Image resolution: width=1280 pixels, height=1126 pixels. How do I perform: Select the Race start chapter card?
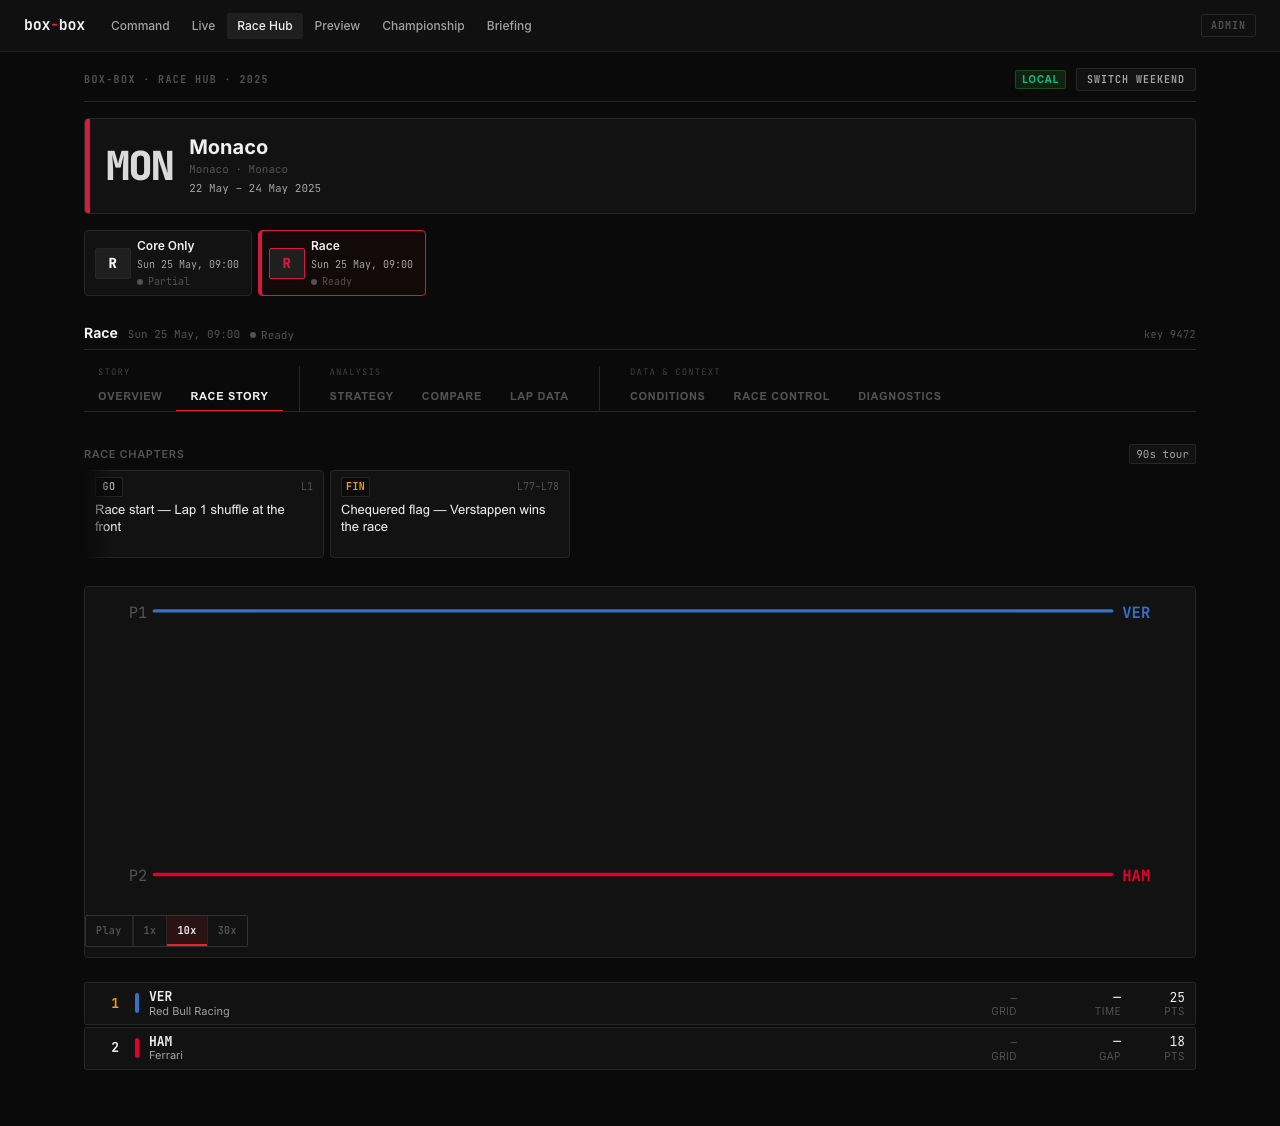point(204,514)
